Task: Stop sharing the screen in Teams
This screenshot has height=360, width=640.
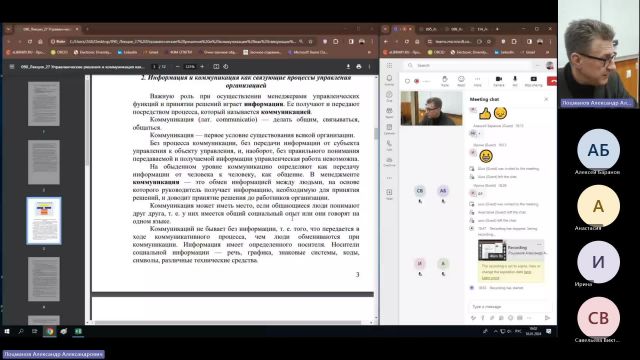Action: pos(533,80)
